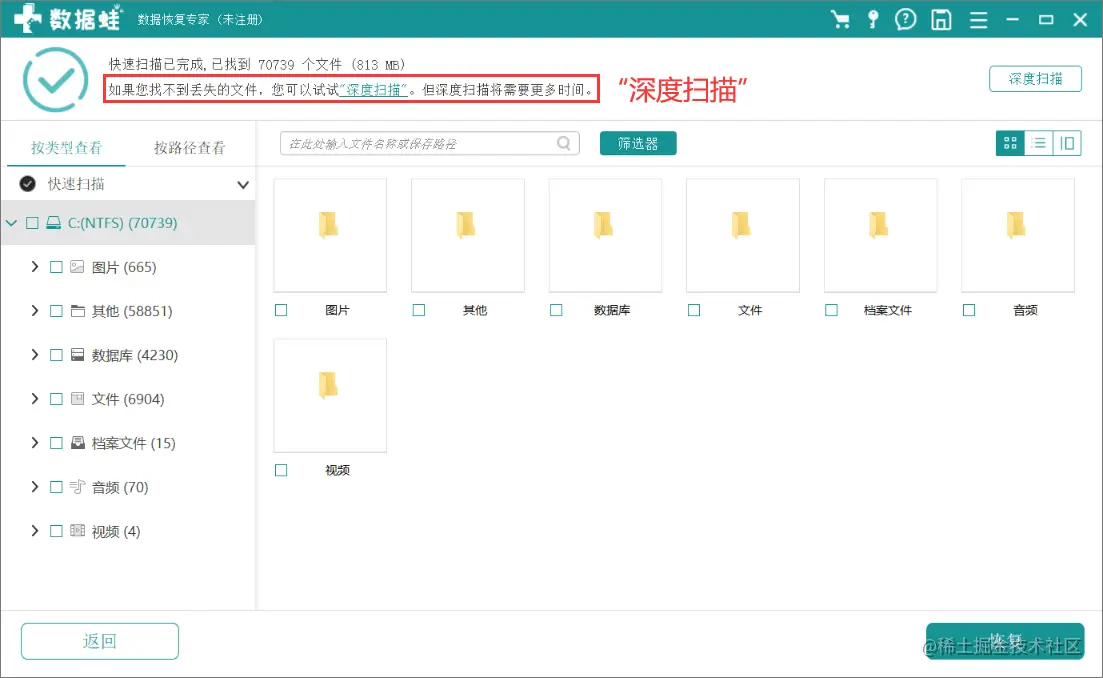Viewport: 1103px width, 678px height.
Task: Expand the 音频 (70) tree node
Action: 34,487
